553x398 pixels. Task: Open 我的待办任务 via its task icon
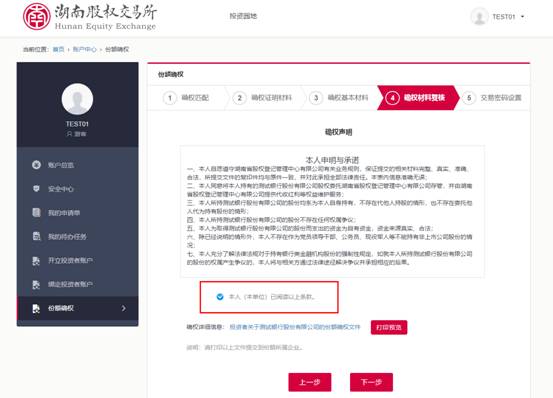(x=36, y=236)
